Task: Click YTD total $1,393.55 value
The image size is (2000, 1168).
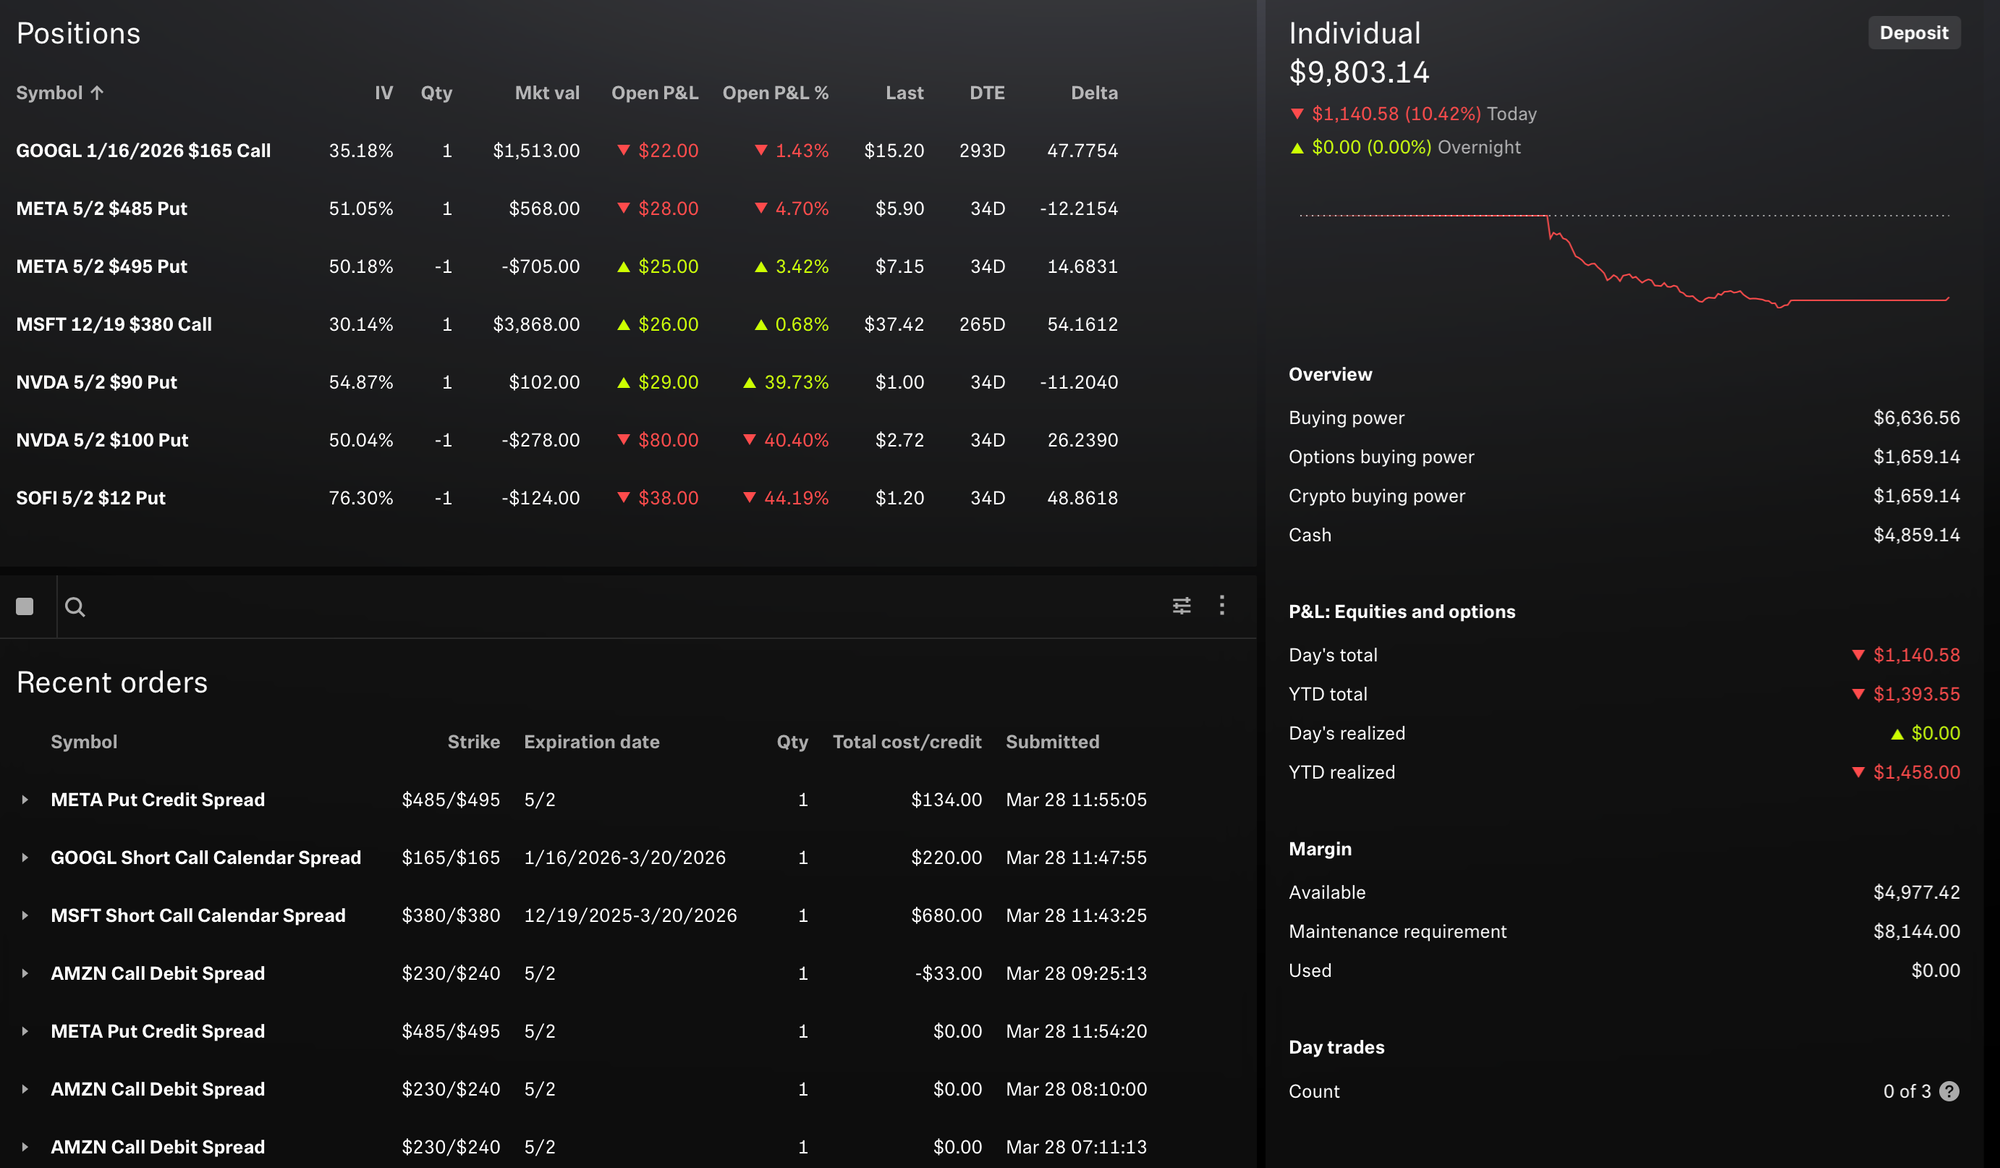Action: click(x=1906, y=694)
